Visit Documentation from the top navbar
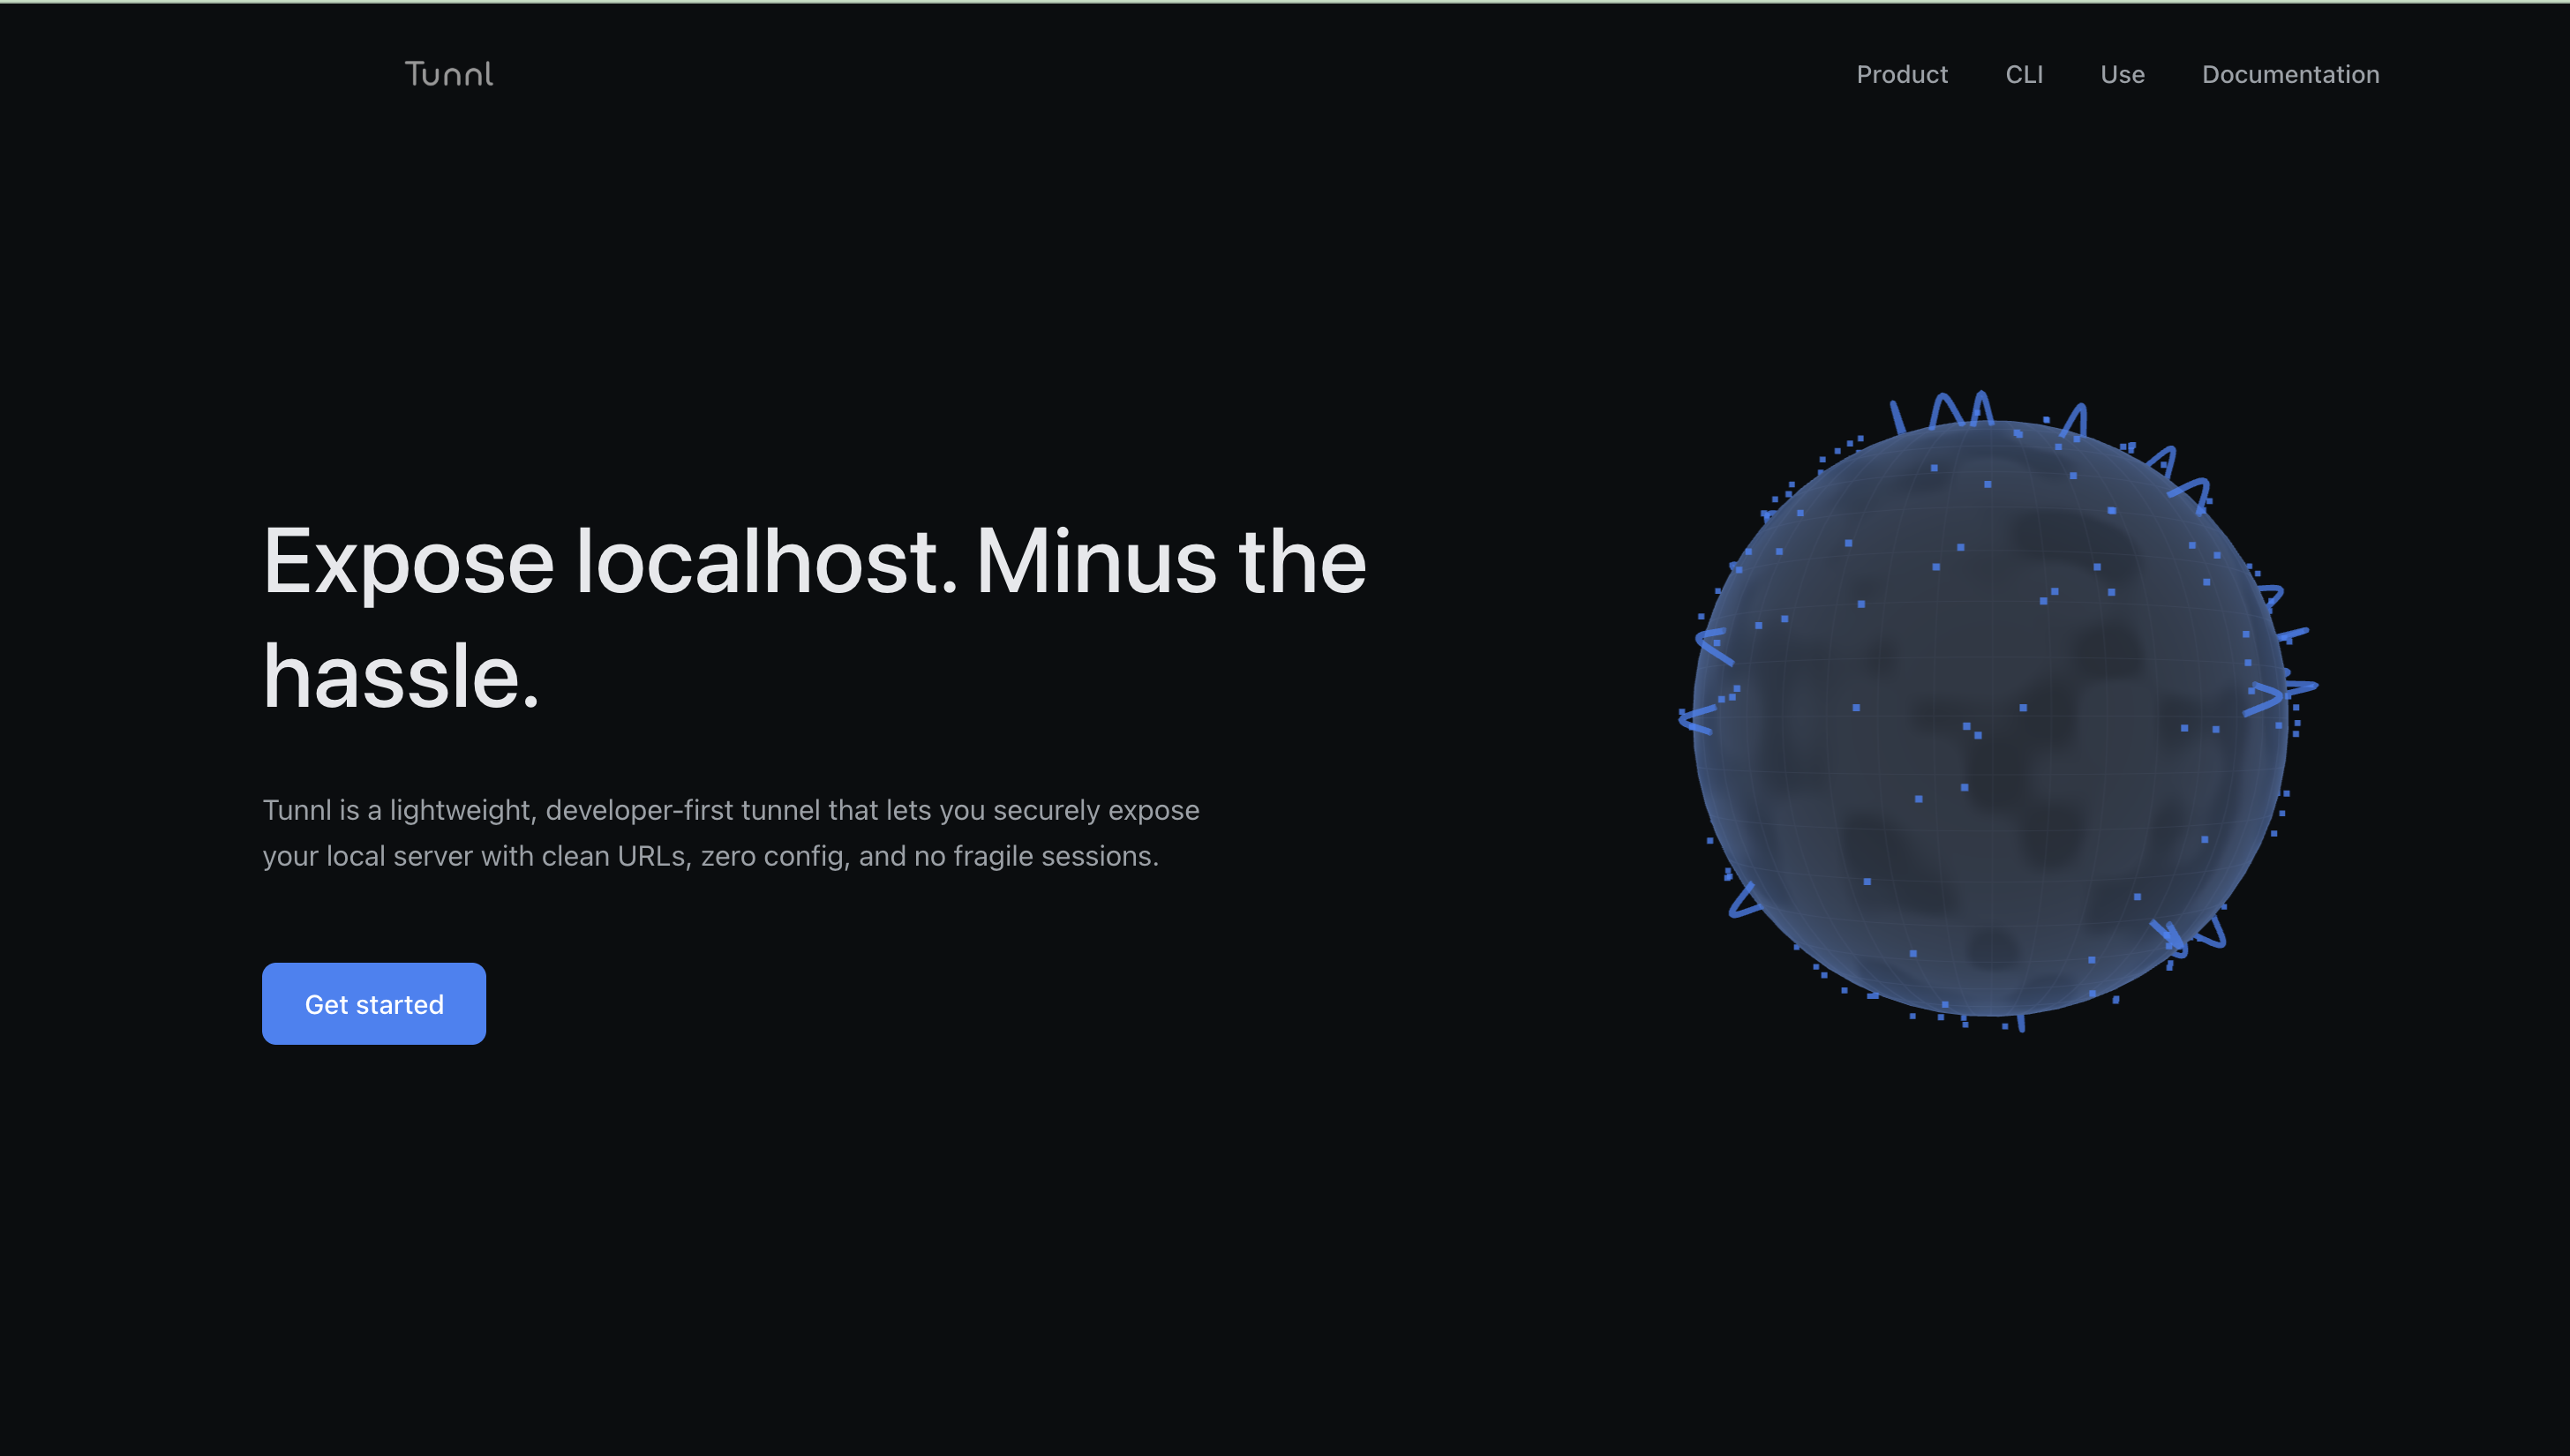The width and height of the screenshot is (2570, 1456). (x=2291, y=74)
